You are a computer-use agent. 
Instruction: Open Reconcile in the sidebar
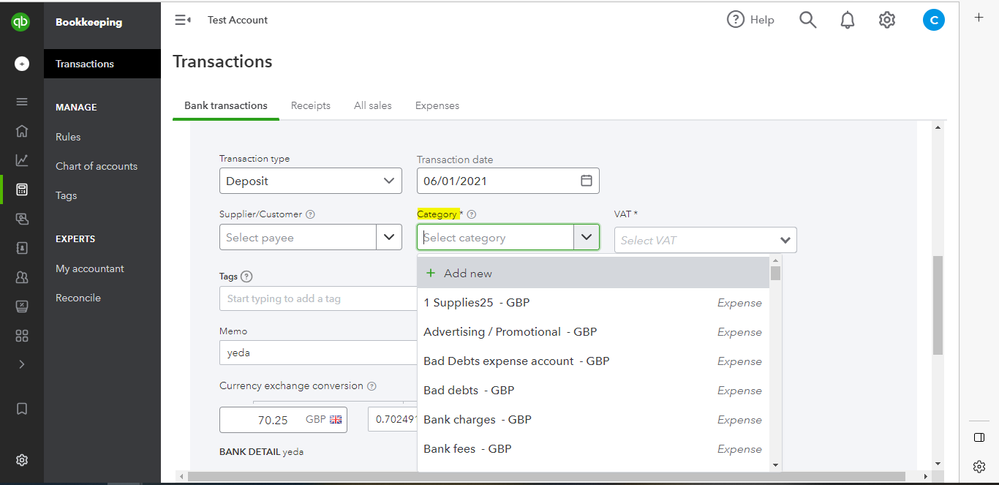[78, 298]
